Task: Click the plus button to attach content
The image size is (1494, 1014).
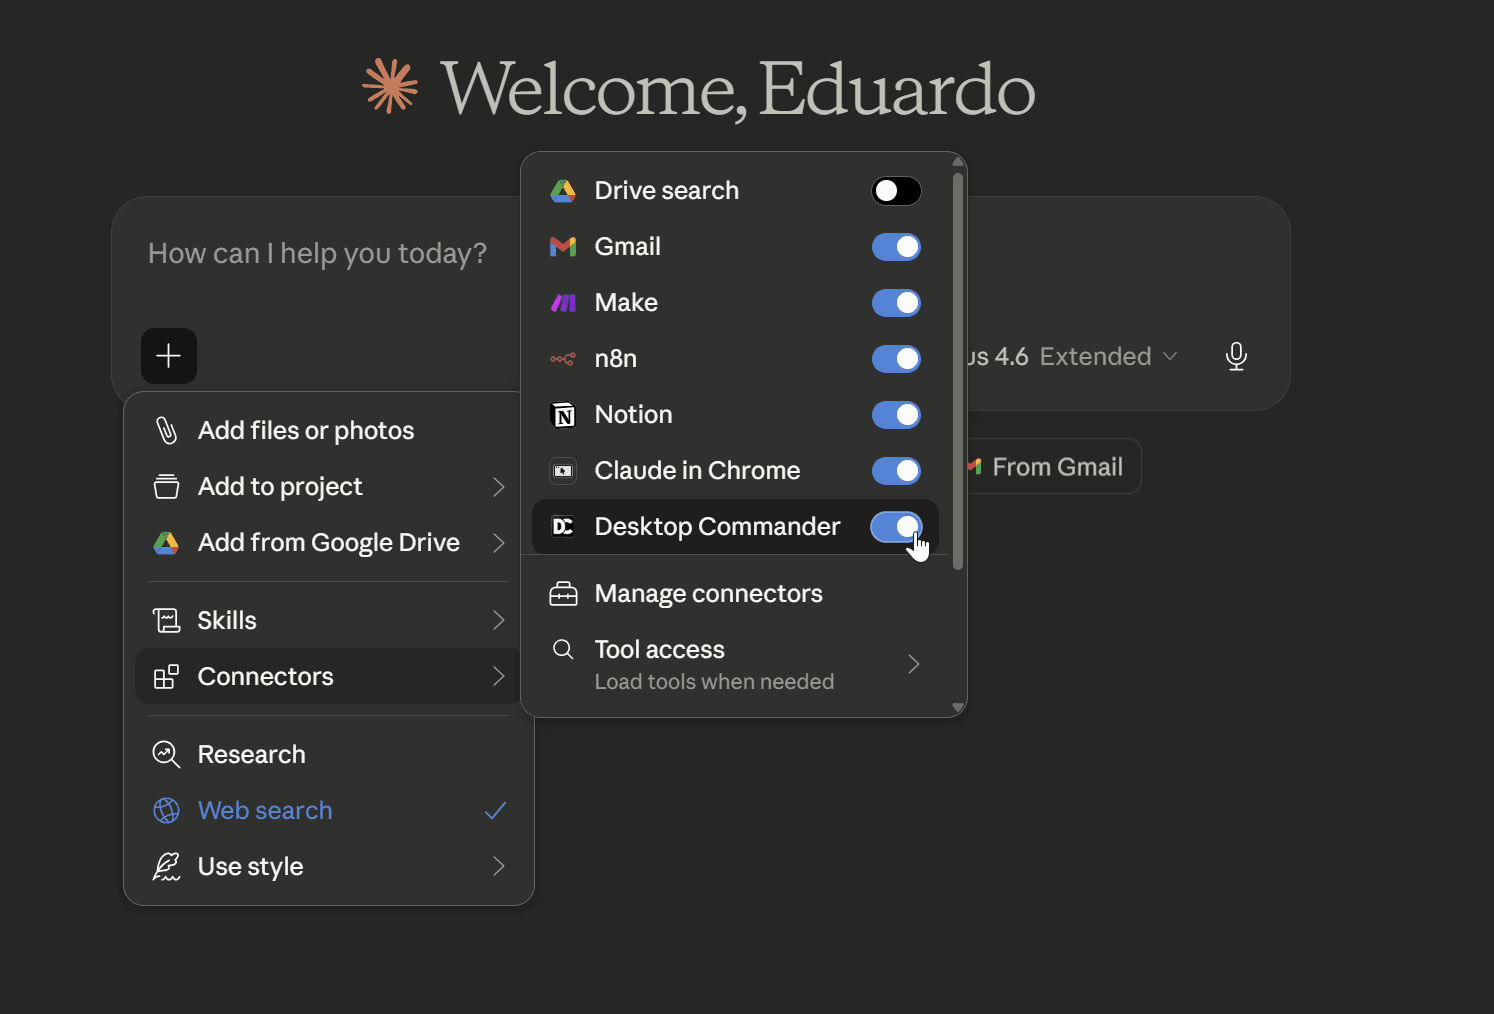Action: coord(168,356)
